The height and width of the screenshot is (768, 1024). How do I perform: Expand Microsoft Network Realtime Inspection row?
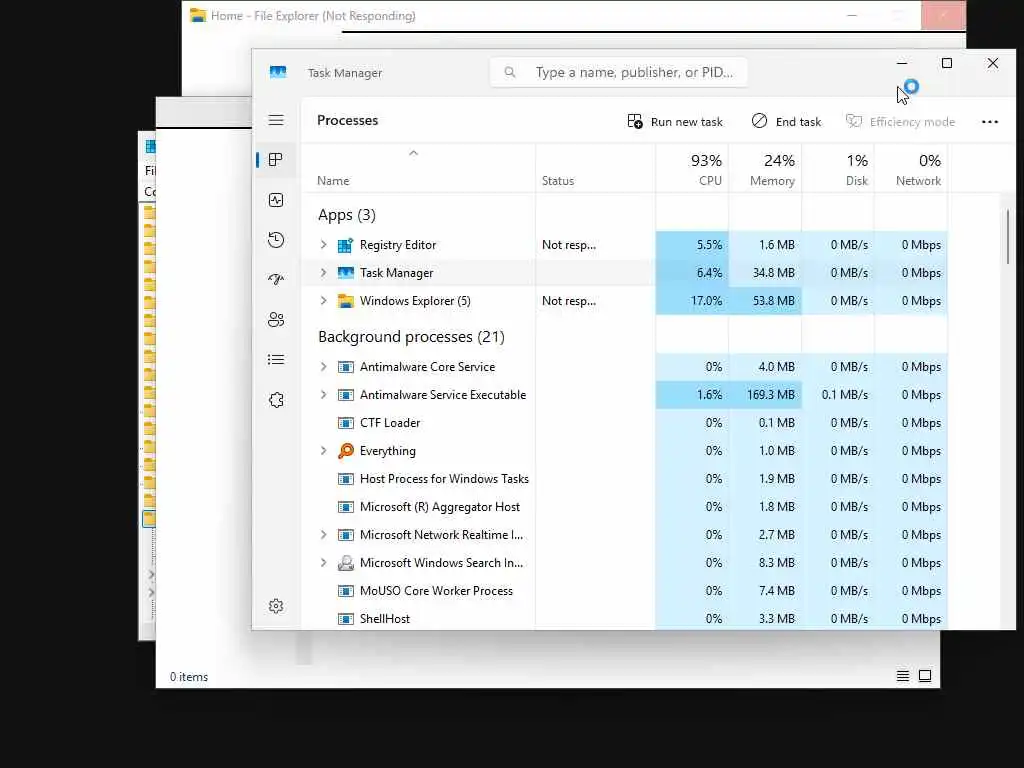coord(323,535)
